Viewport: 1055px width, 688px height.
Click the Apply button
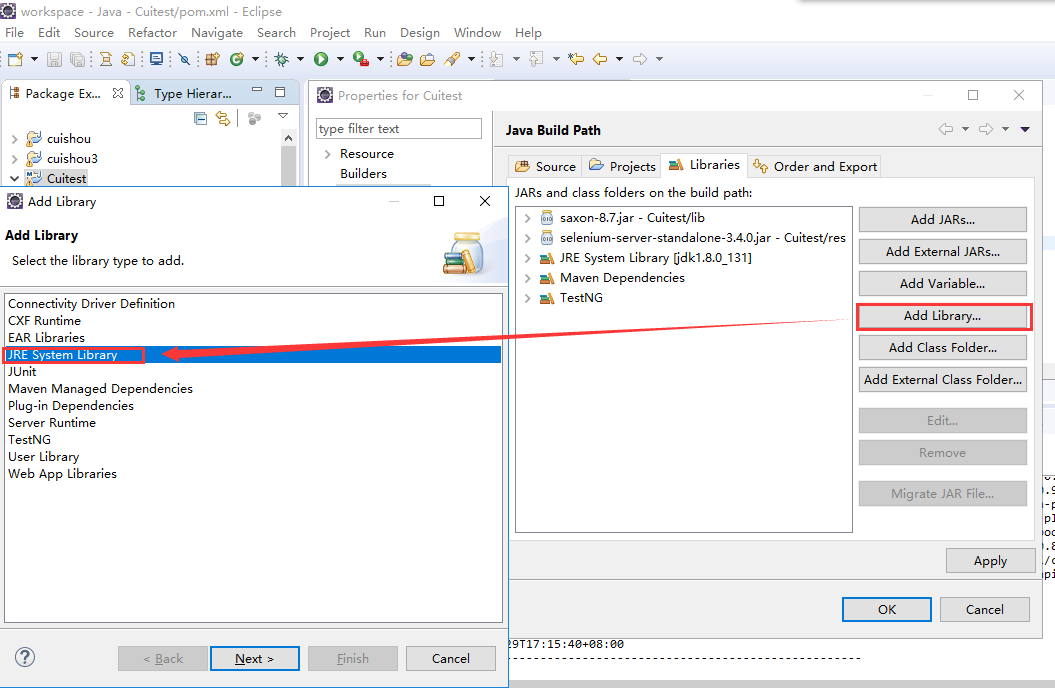(990, 561)
